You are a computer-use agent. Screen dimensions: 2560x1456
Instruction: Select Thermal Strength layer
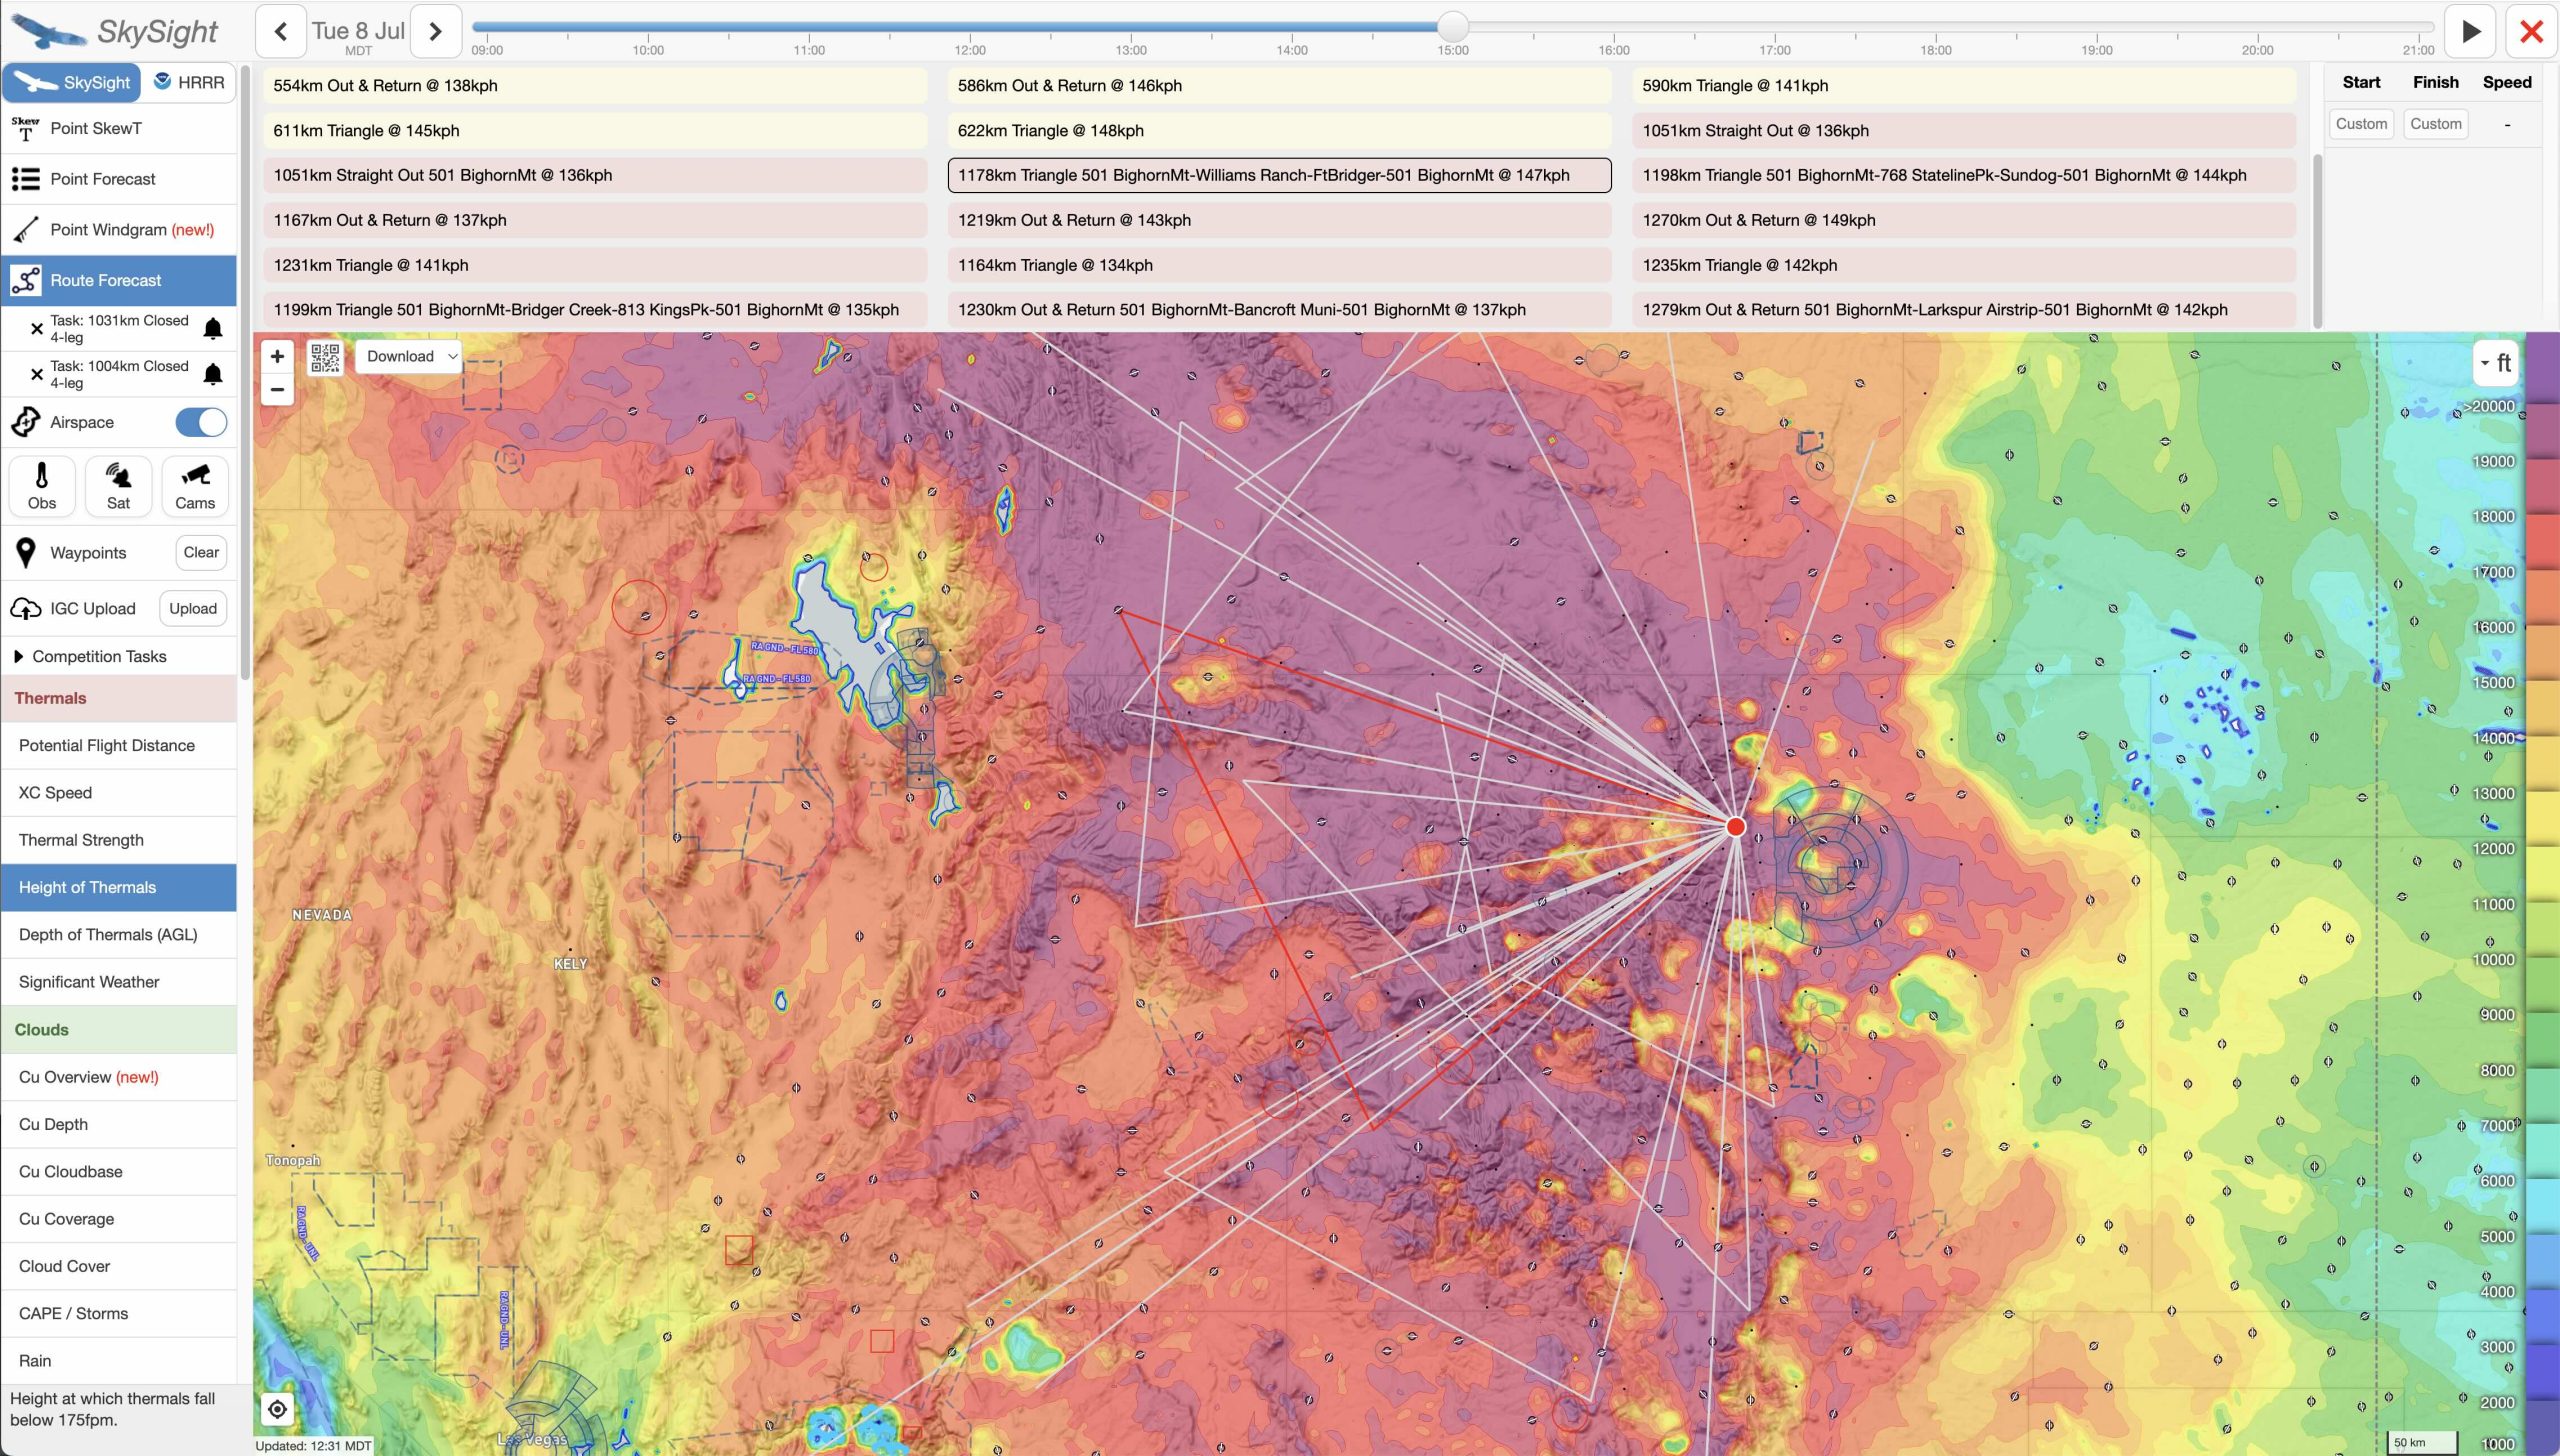point(119,840)
